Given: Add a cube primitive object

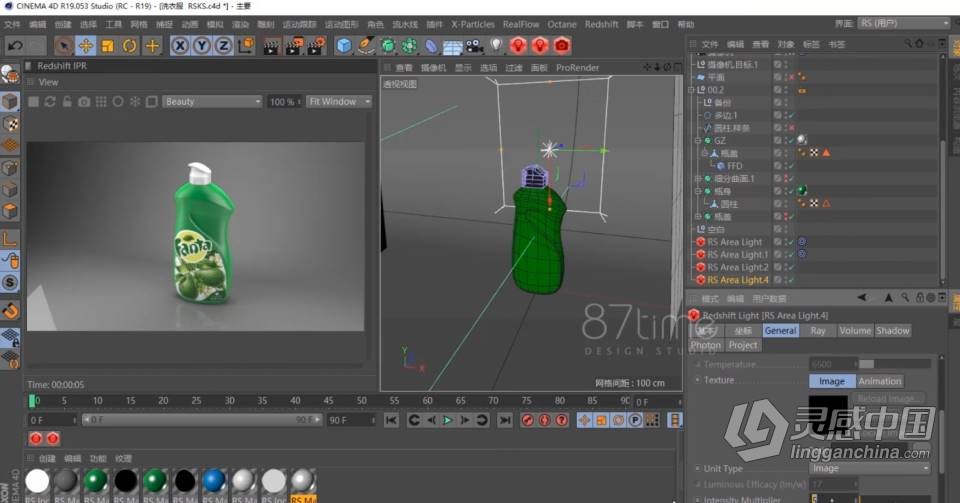Looking at the screenshot, I should [x=344, y=45].
